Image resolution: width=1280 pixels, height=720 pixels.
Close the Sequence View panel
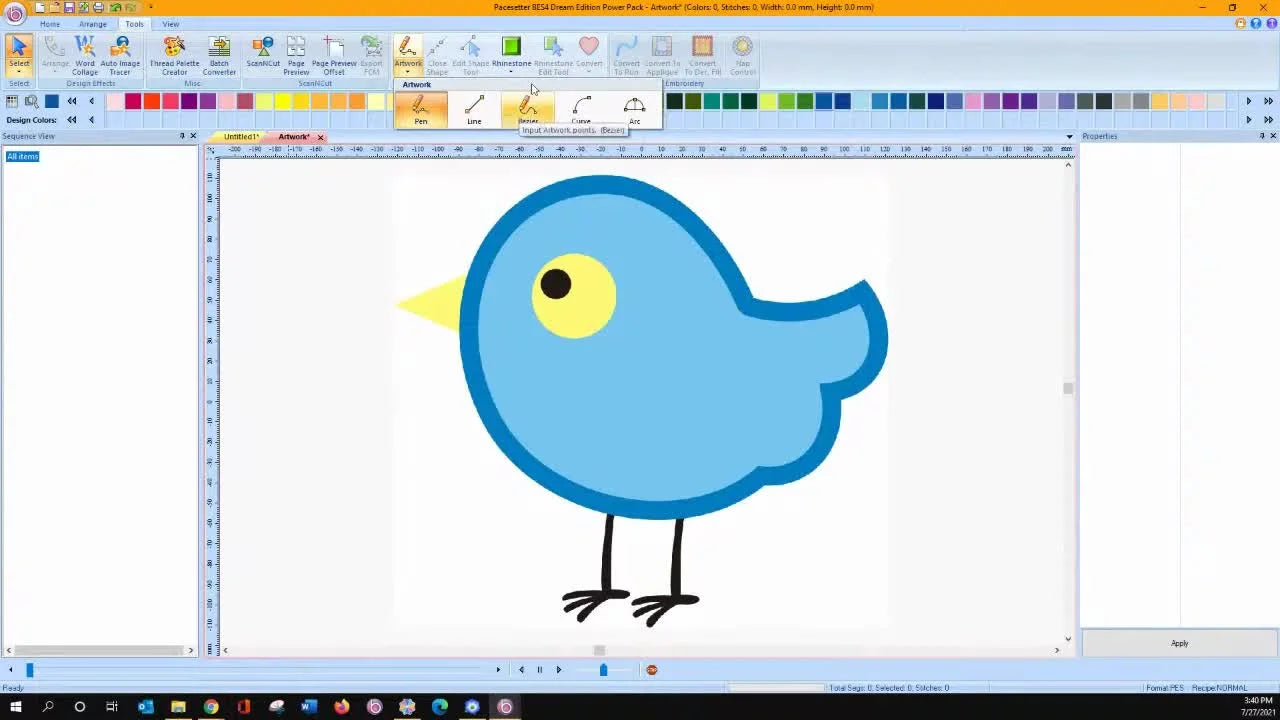pos(193,136)
